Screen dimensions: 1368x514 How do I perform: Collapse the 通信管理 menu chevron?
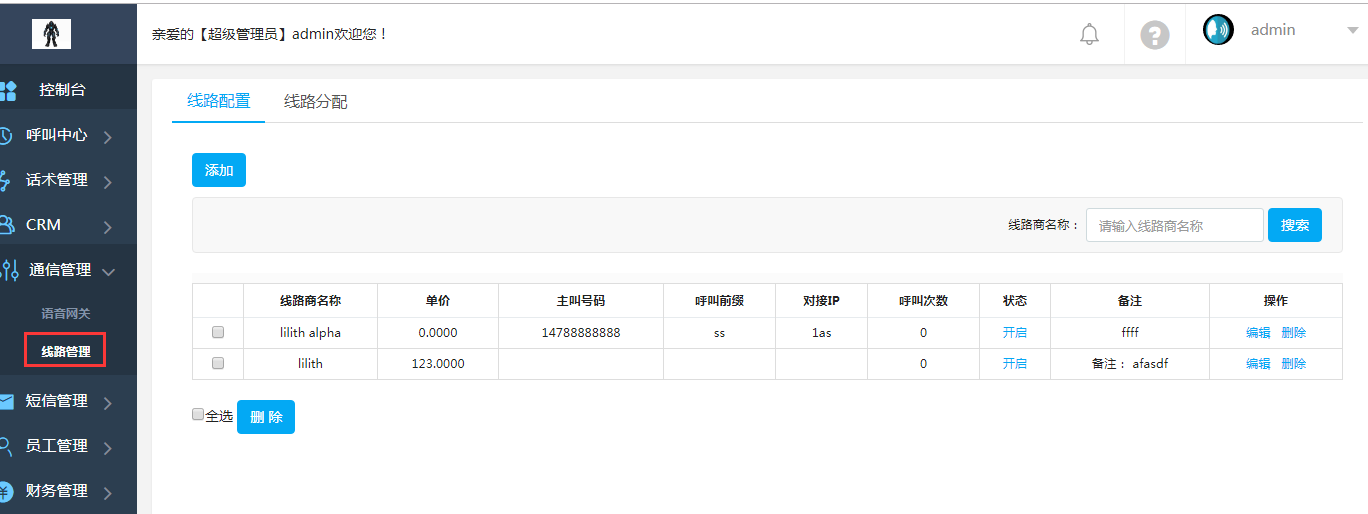(x=108, y=271)
